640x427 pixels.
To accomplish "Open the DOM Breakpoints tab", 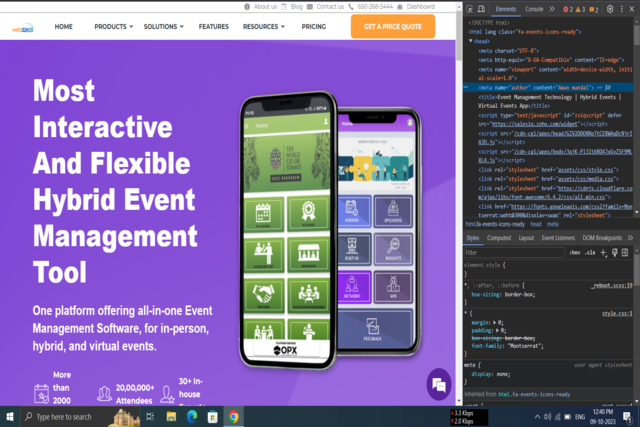I will (602, 238).
